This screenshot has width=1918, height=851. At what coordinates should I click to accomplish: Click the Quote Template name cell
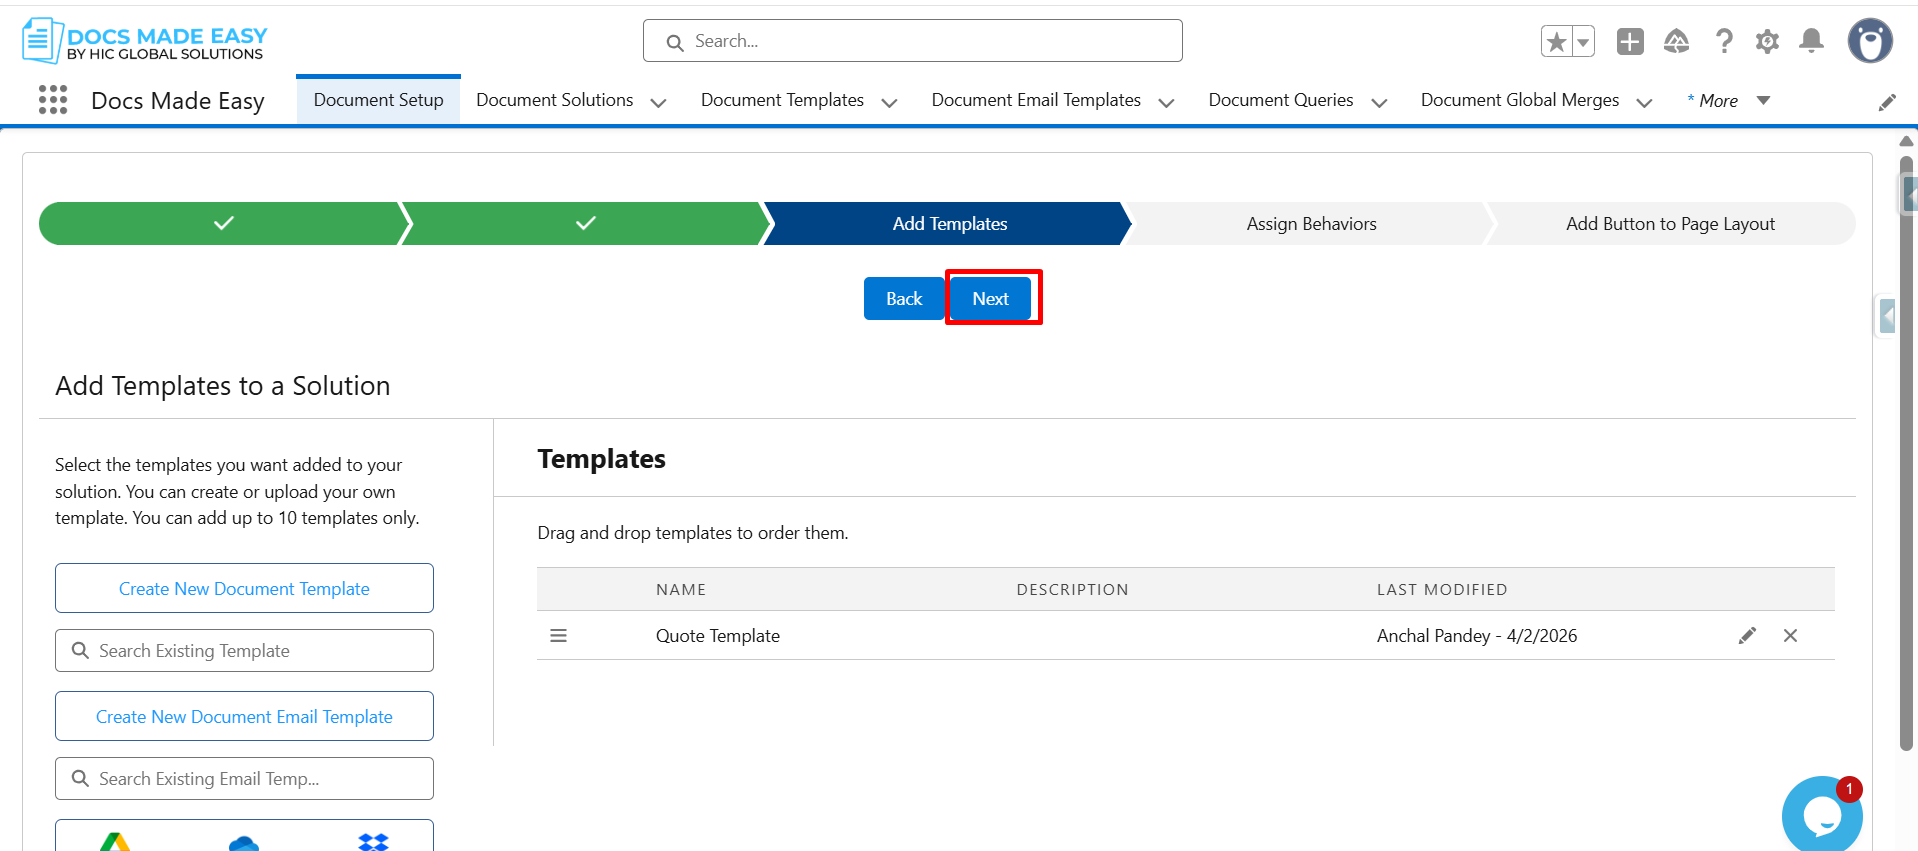[x=717, y=636]
